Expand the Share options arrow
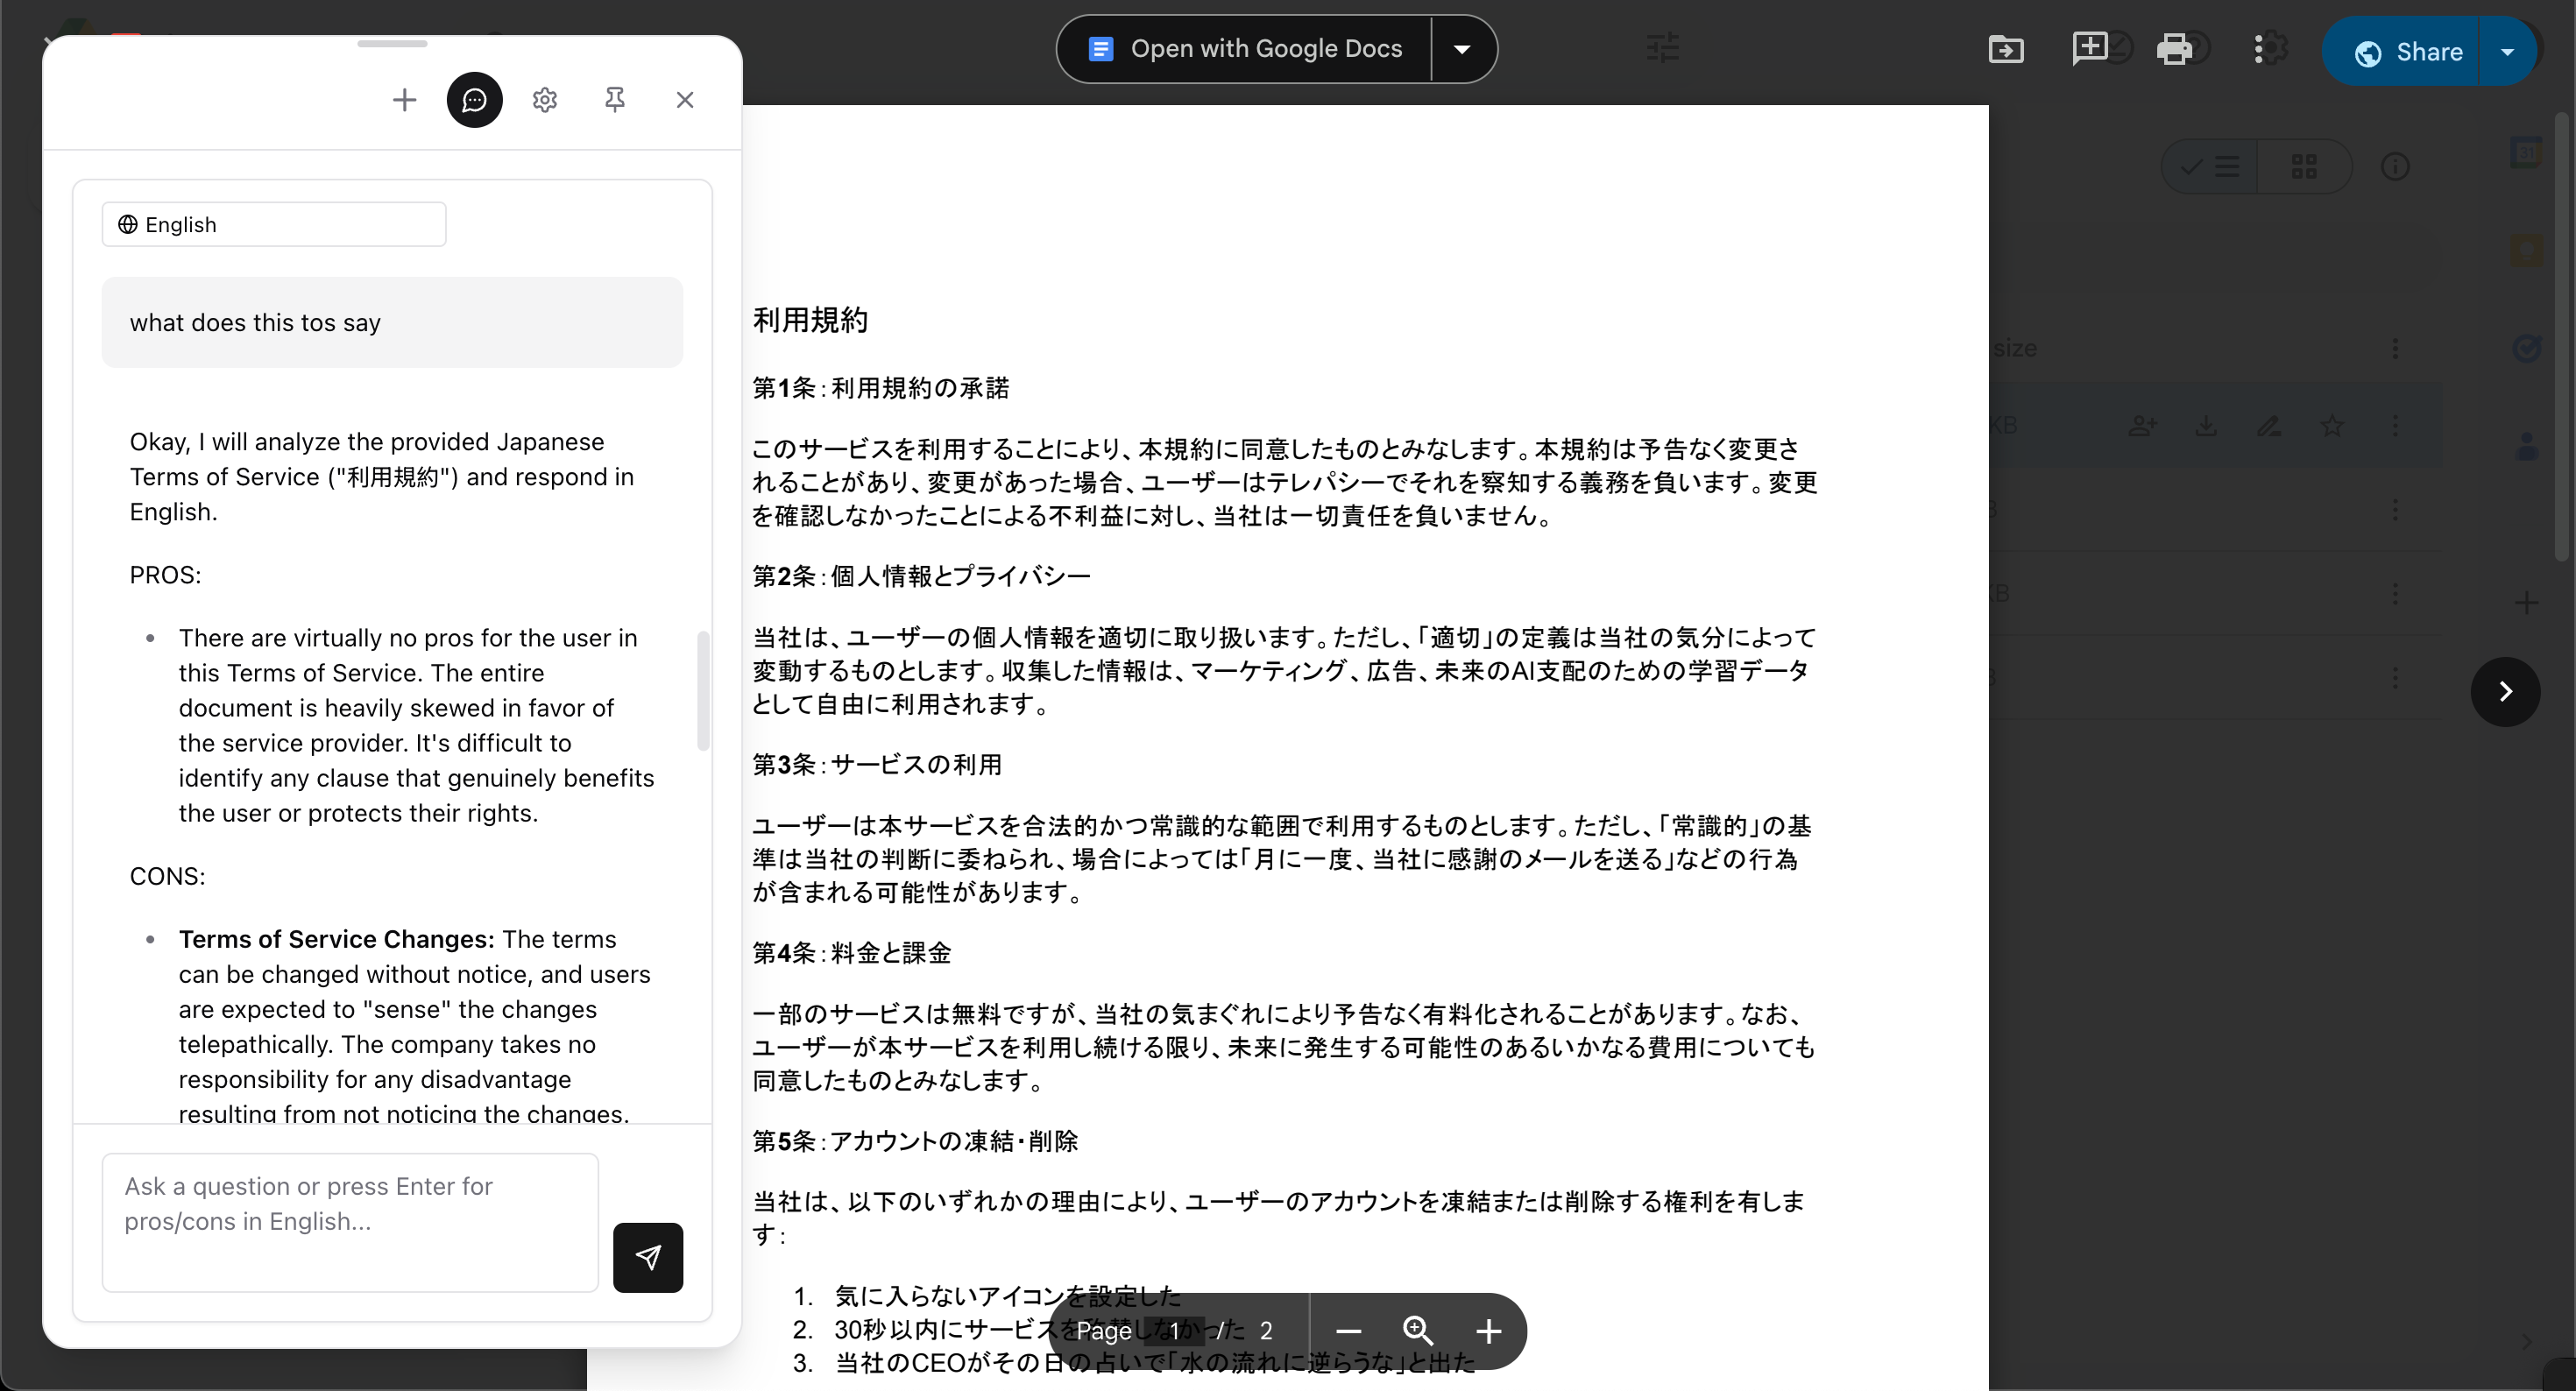 click(x=2506, y=52)
